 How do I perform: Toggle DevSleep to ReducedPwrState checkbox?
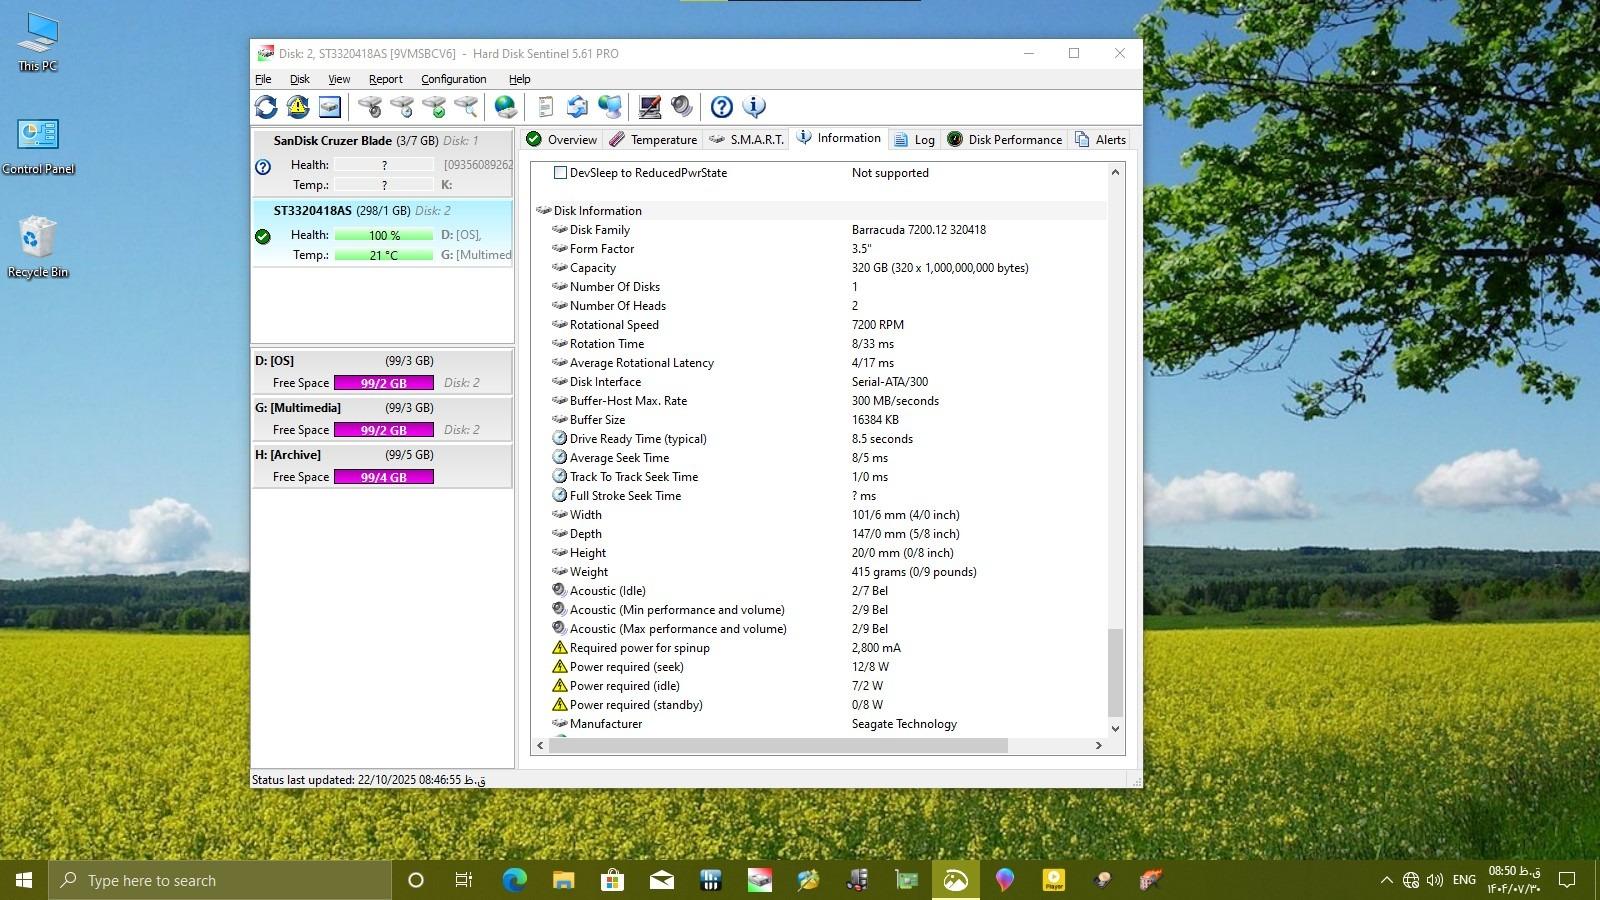[x=560, y=173]
